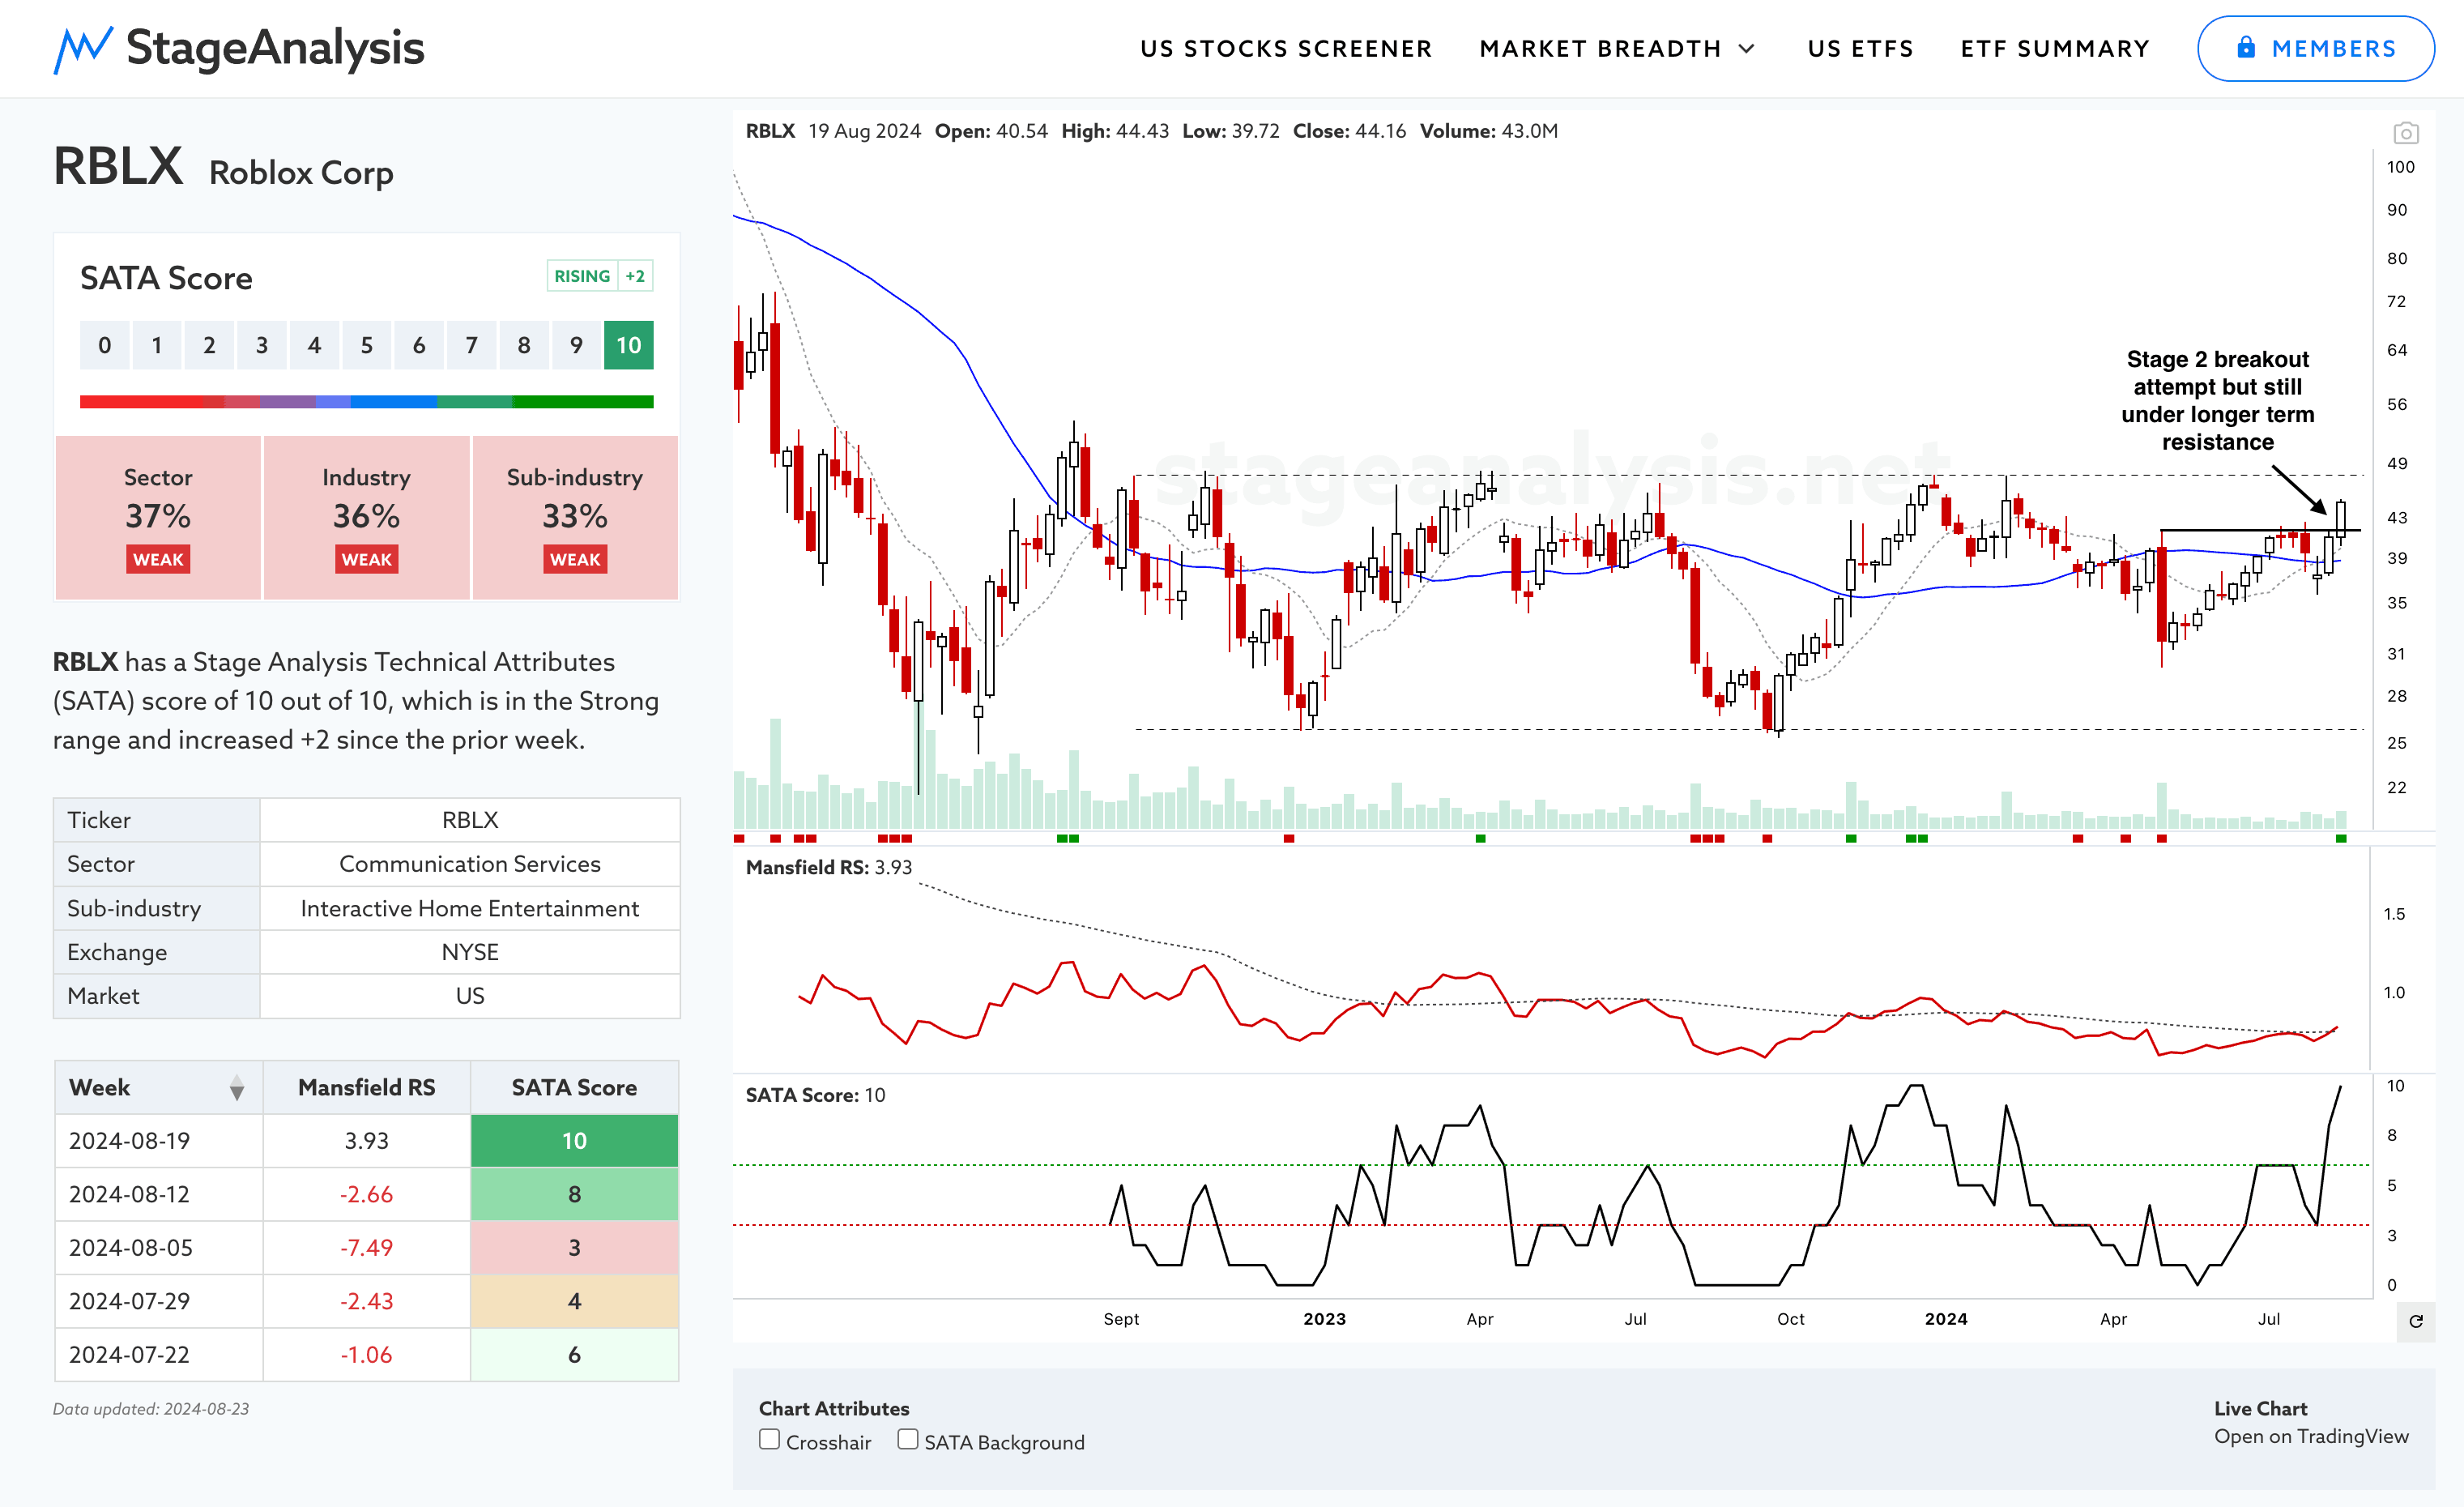Click the 2024 label on time axis
The width and height of the screenshot is (2464, 1507).
coord(1946,1319)
